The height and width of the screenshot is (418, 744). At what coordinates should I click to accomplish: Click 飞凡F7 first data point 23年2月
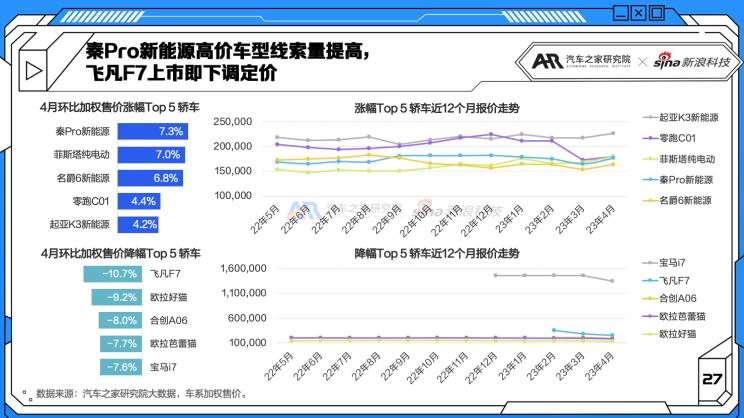[554, 330]
